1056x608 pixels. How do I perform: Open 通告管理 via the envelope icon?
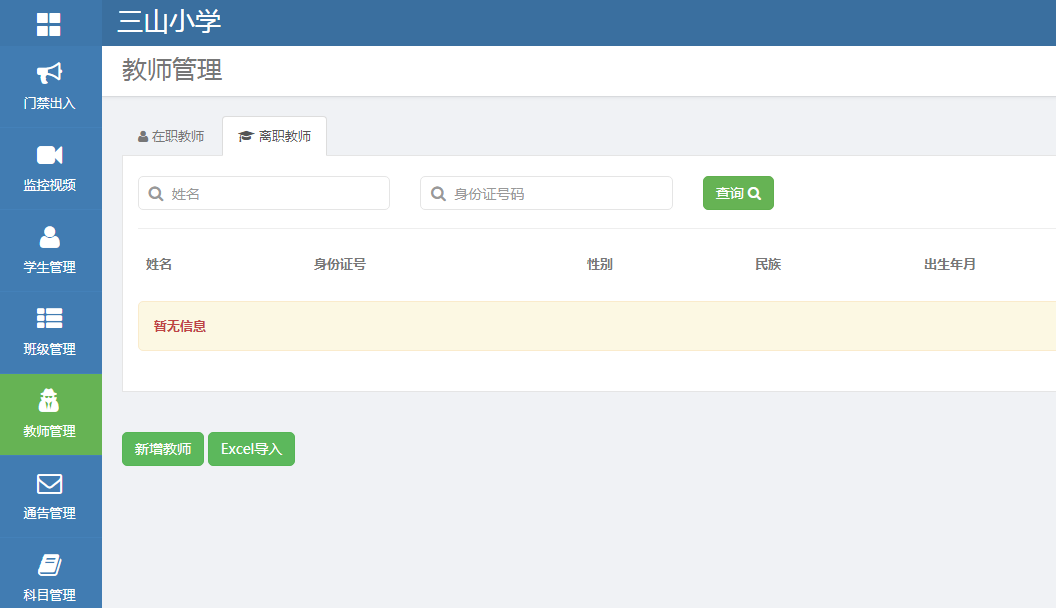coord(50,484)
